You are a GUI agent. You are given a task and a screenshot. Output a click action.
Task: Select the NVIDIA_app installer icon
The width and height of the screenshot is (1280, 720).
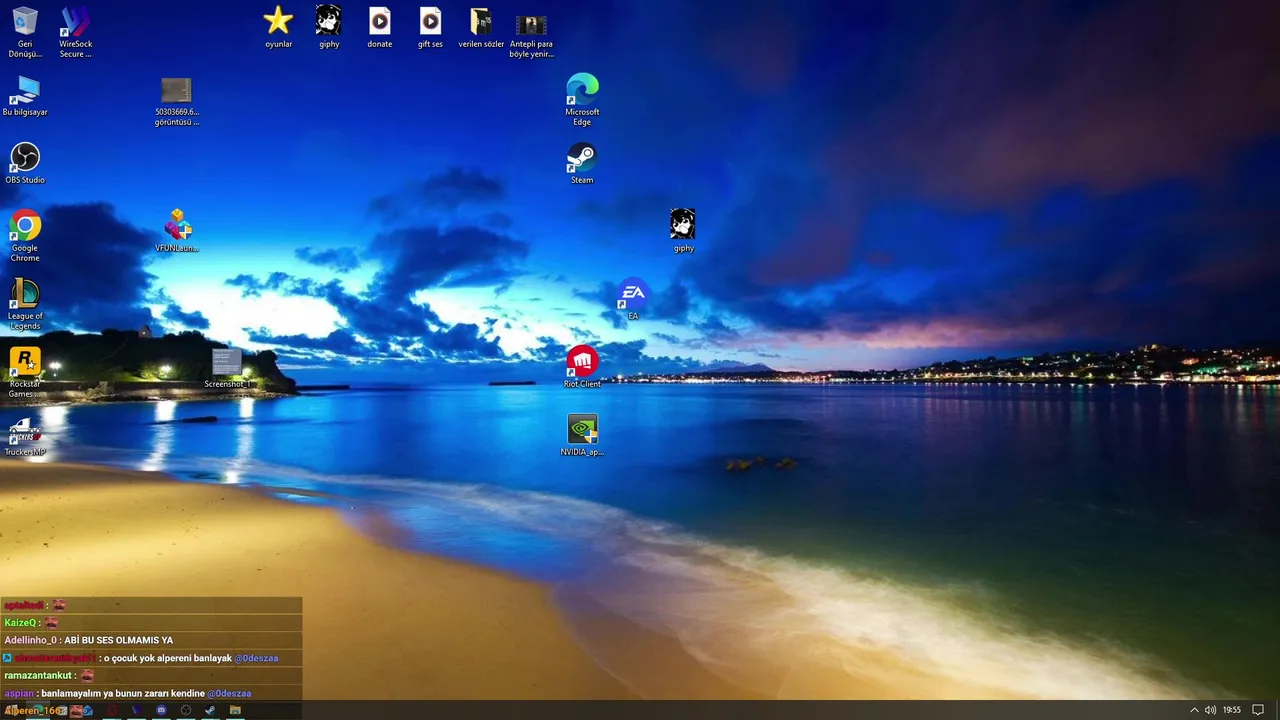582,435
